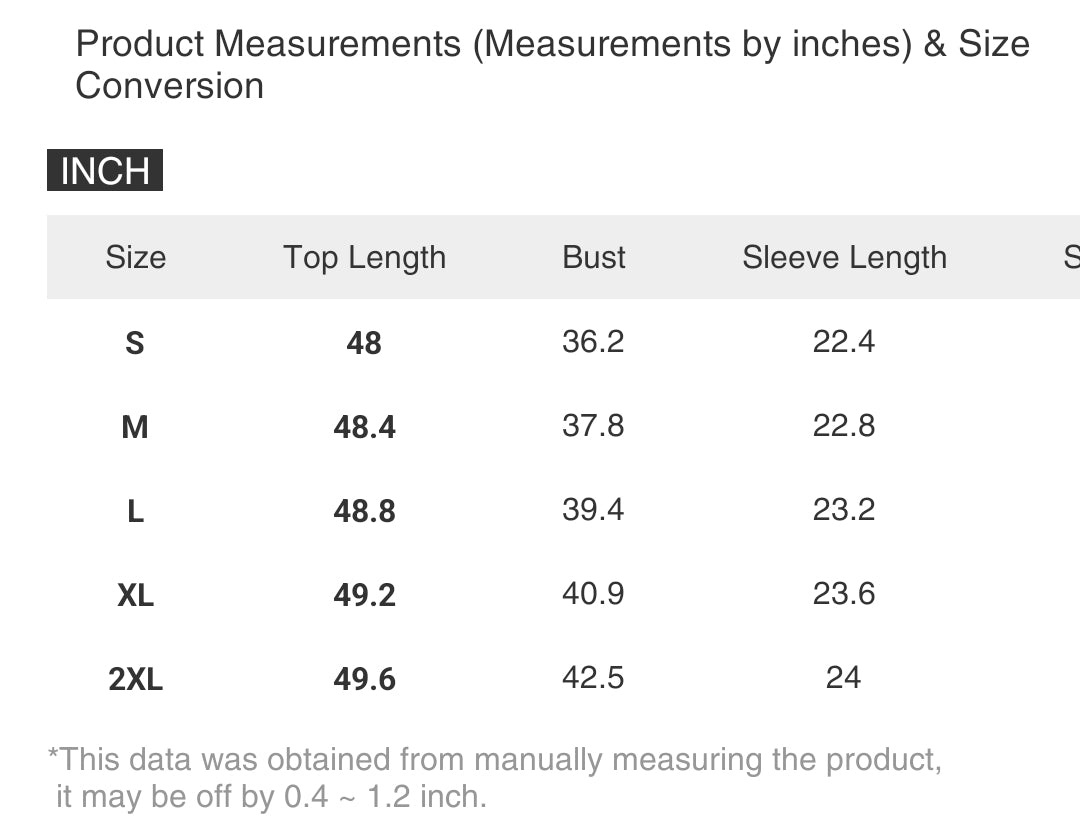
Task: Click the 39.4 bust value
Action: point(593,510)
